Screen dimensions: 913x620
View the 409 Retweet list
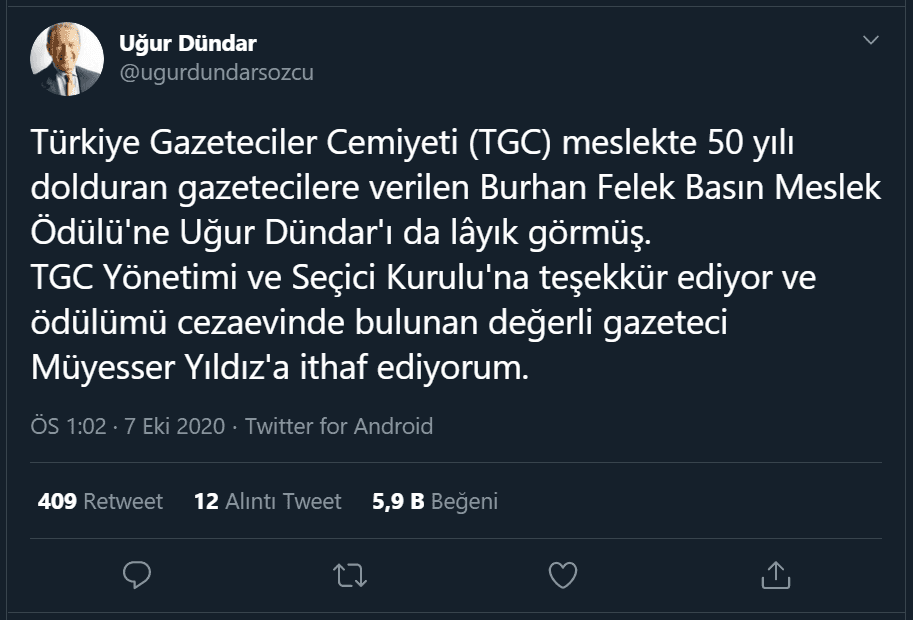(100, 501)
